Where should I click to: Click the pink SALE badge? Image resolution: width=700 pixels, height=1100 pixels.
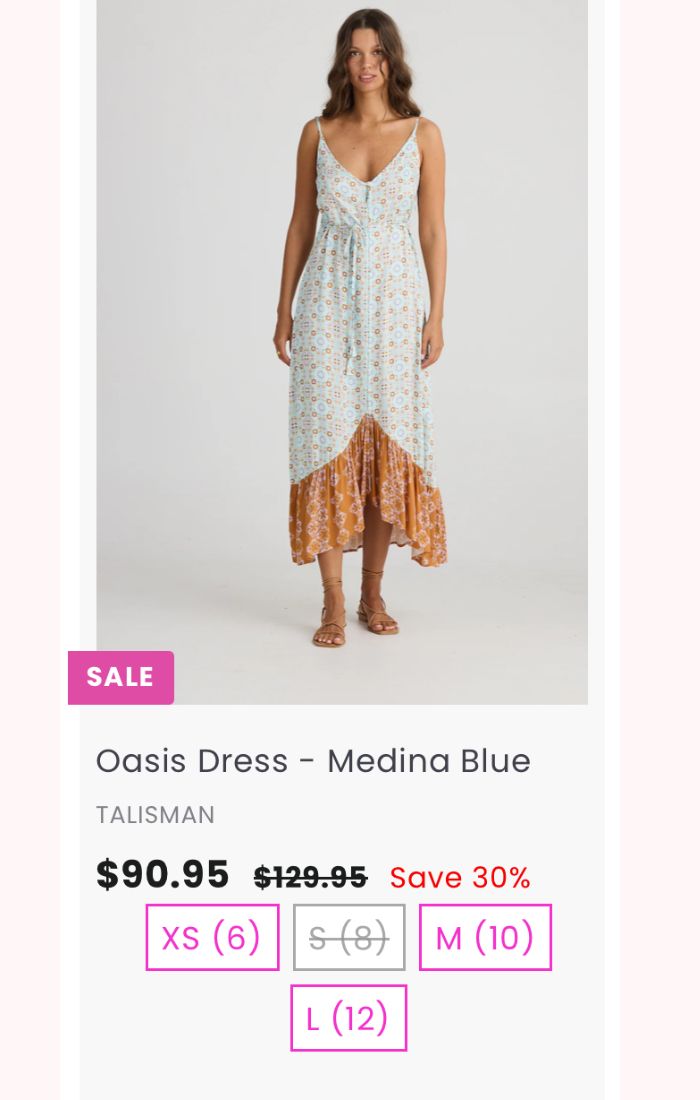pyautogui.click(x=121, y=677)
